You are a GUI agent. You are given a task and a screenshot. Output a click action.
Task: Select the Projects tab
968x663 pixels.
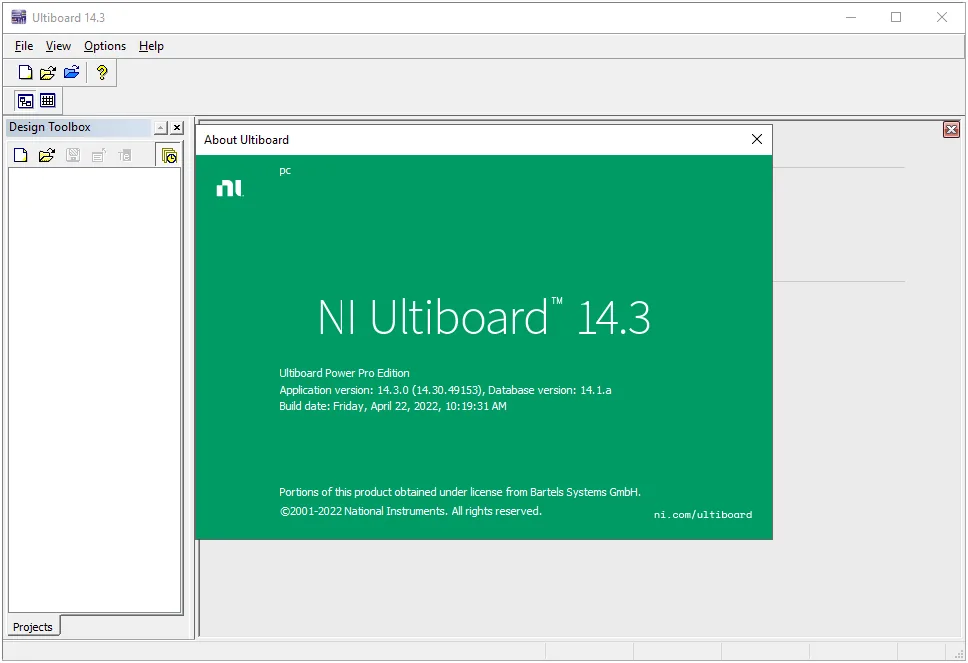(33, 627)
